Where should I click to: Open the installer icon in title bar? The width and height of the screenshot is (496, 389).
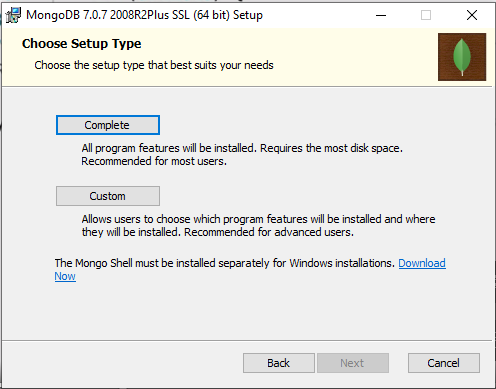pyautogui.click(x=13, y=15)
